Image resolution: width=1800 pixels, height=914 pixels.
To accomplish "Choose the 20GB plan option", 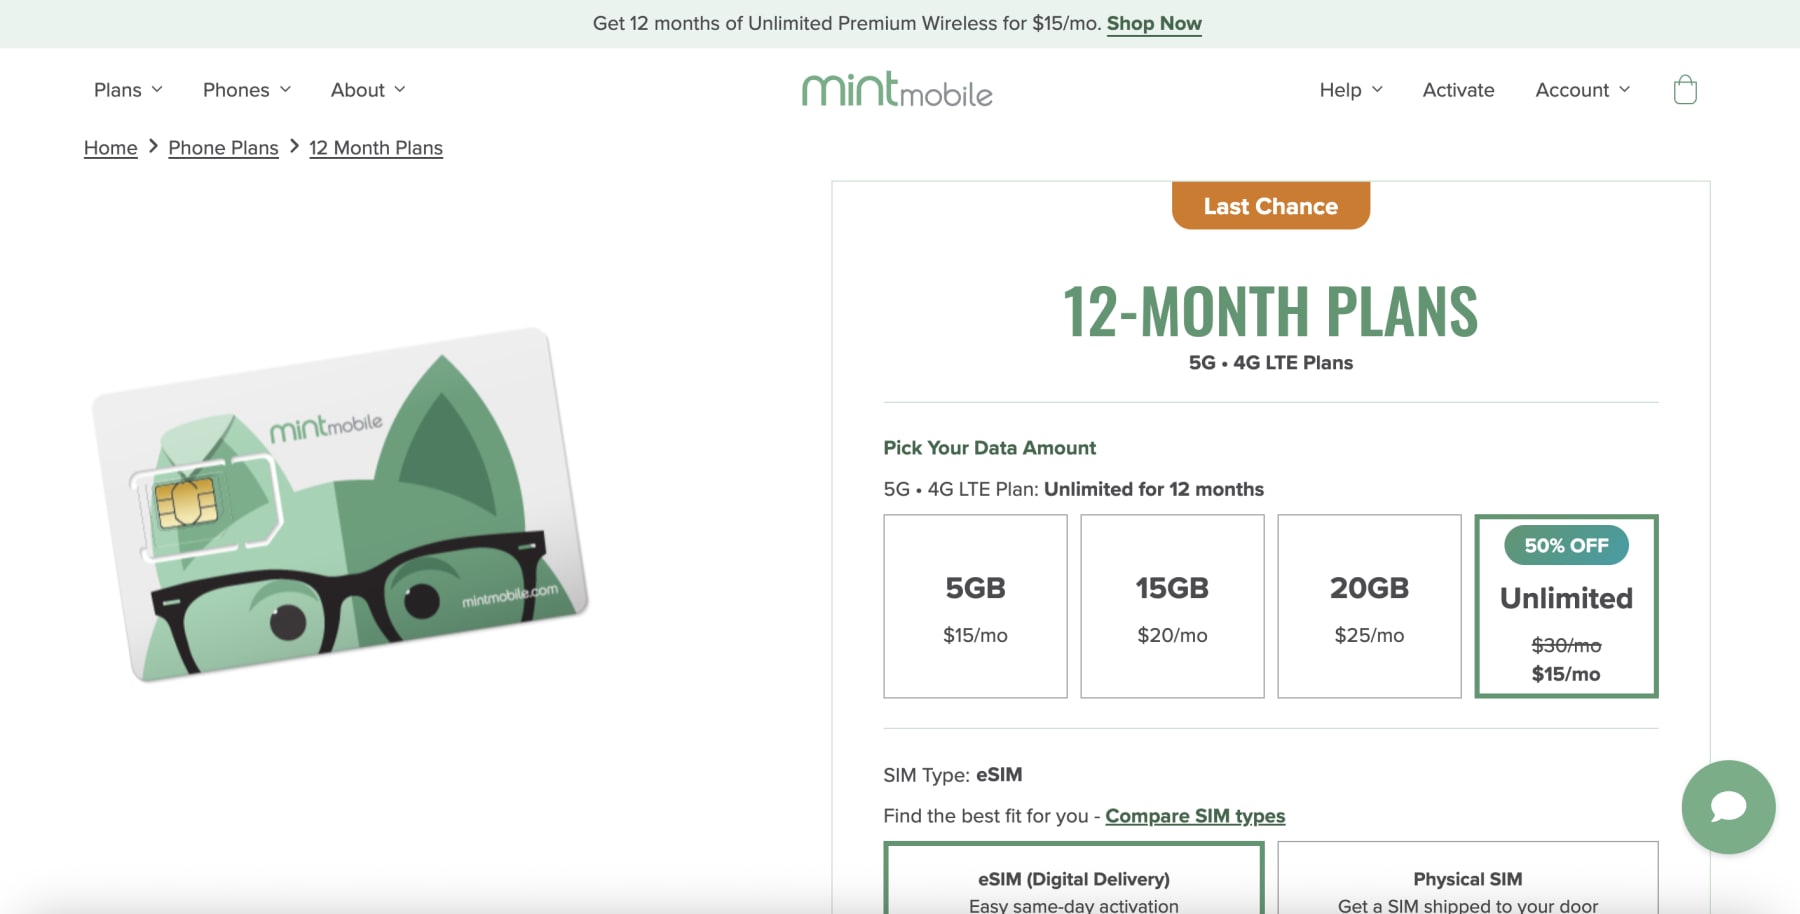I will (1369, 606).
